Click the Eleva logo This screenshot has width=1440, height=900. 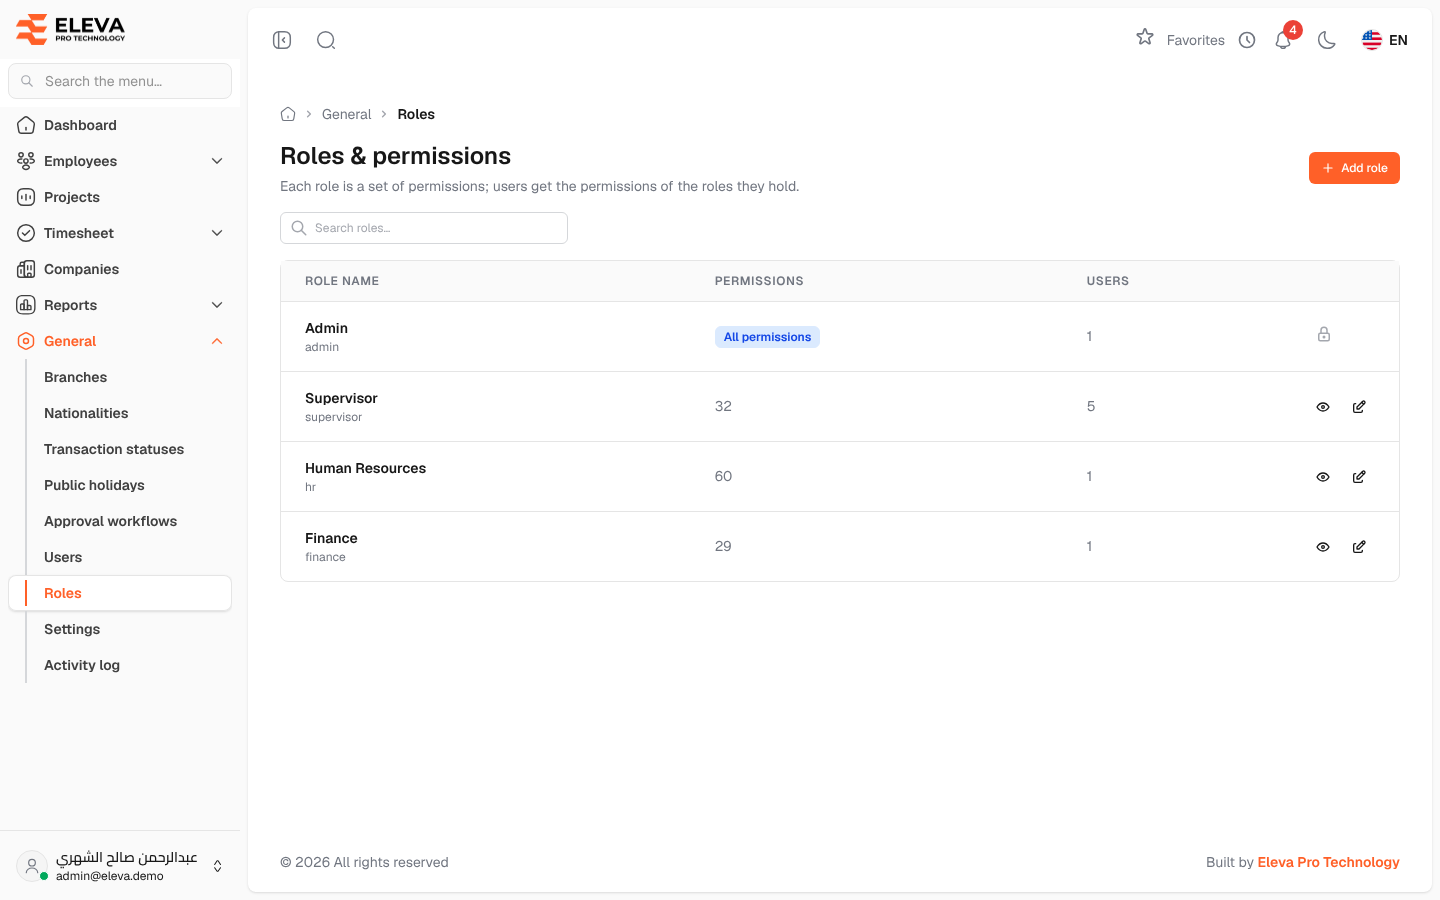(70, 29)
